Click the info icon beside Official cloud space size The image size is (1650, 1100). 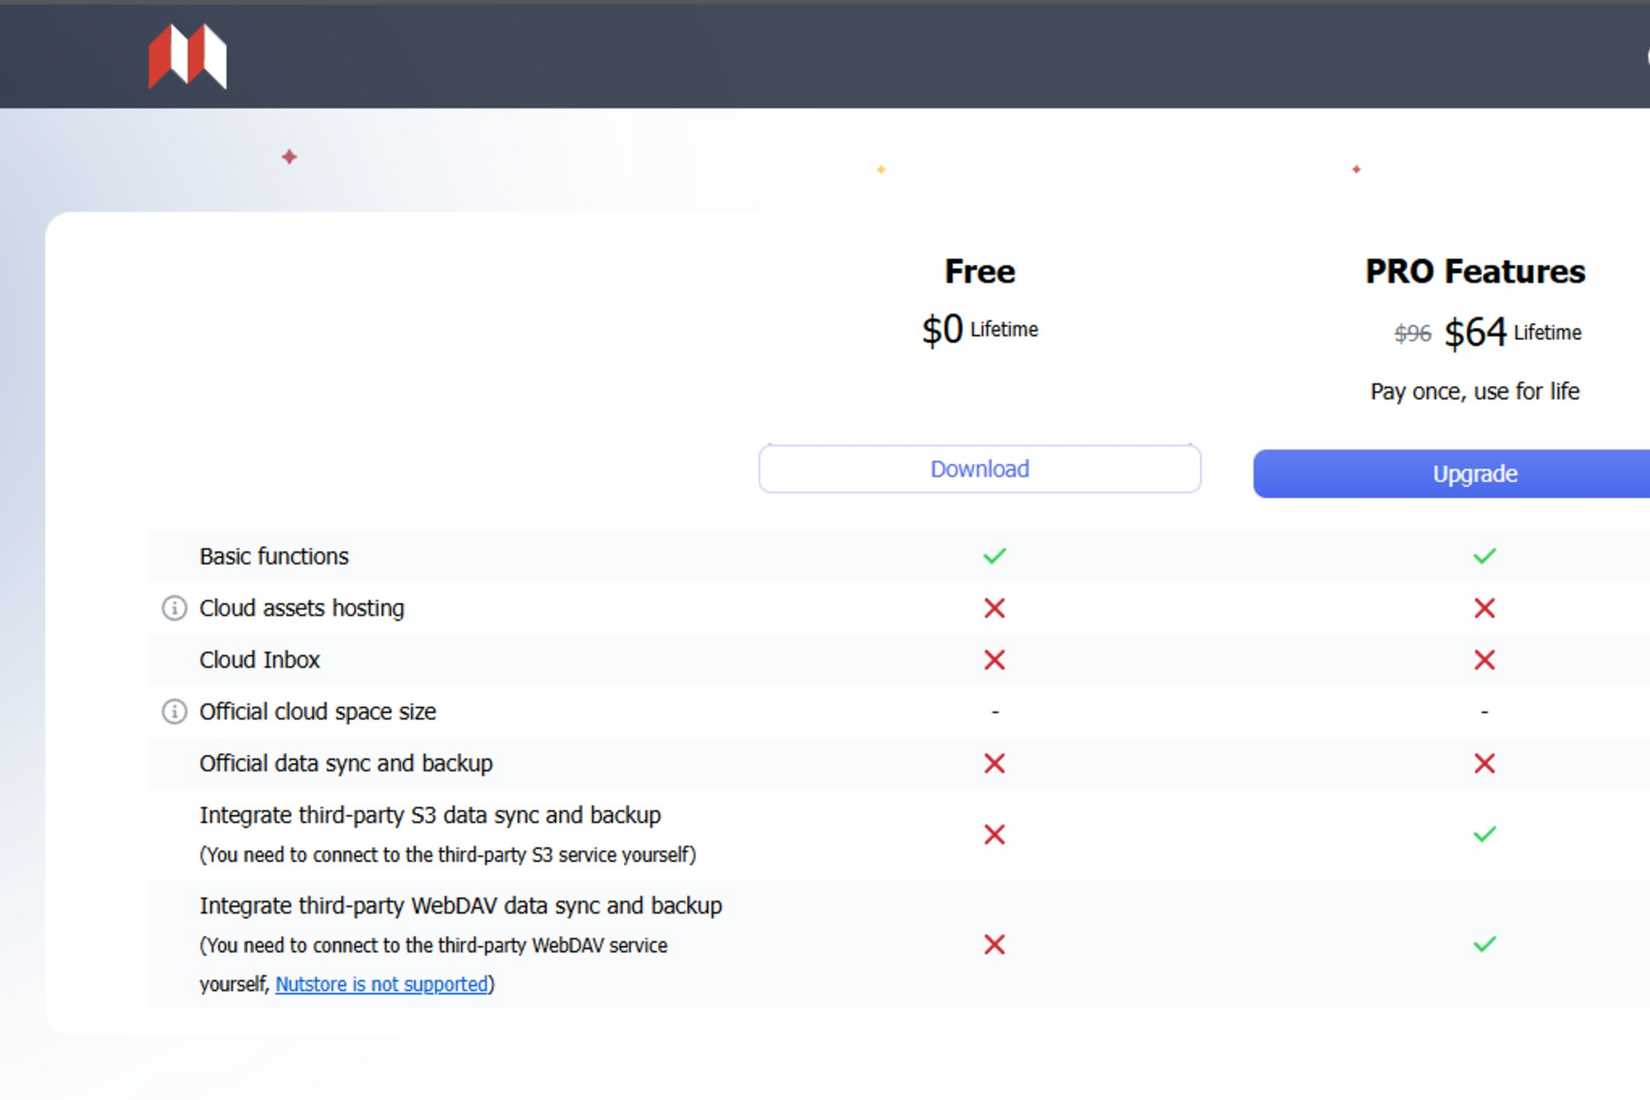point(173,711)
